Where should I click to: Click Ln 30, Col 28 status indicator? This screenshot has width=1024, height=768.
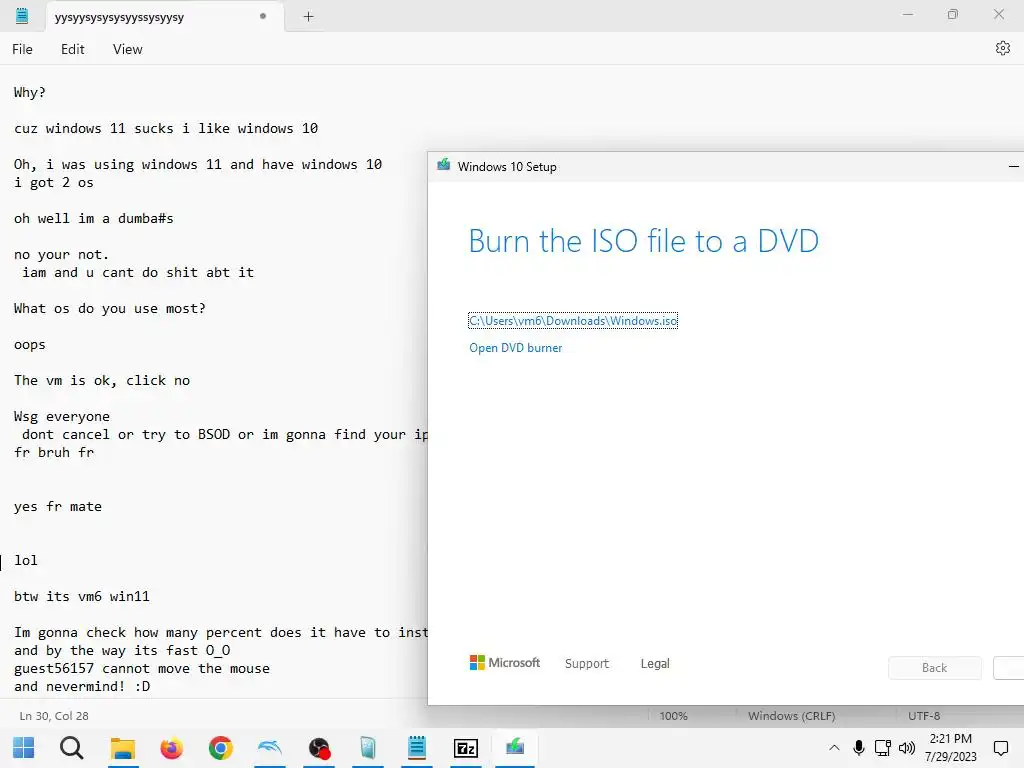click(x=54, y=716)
